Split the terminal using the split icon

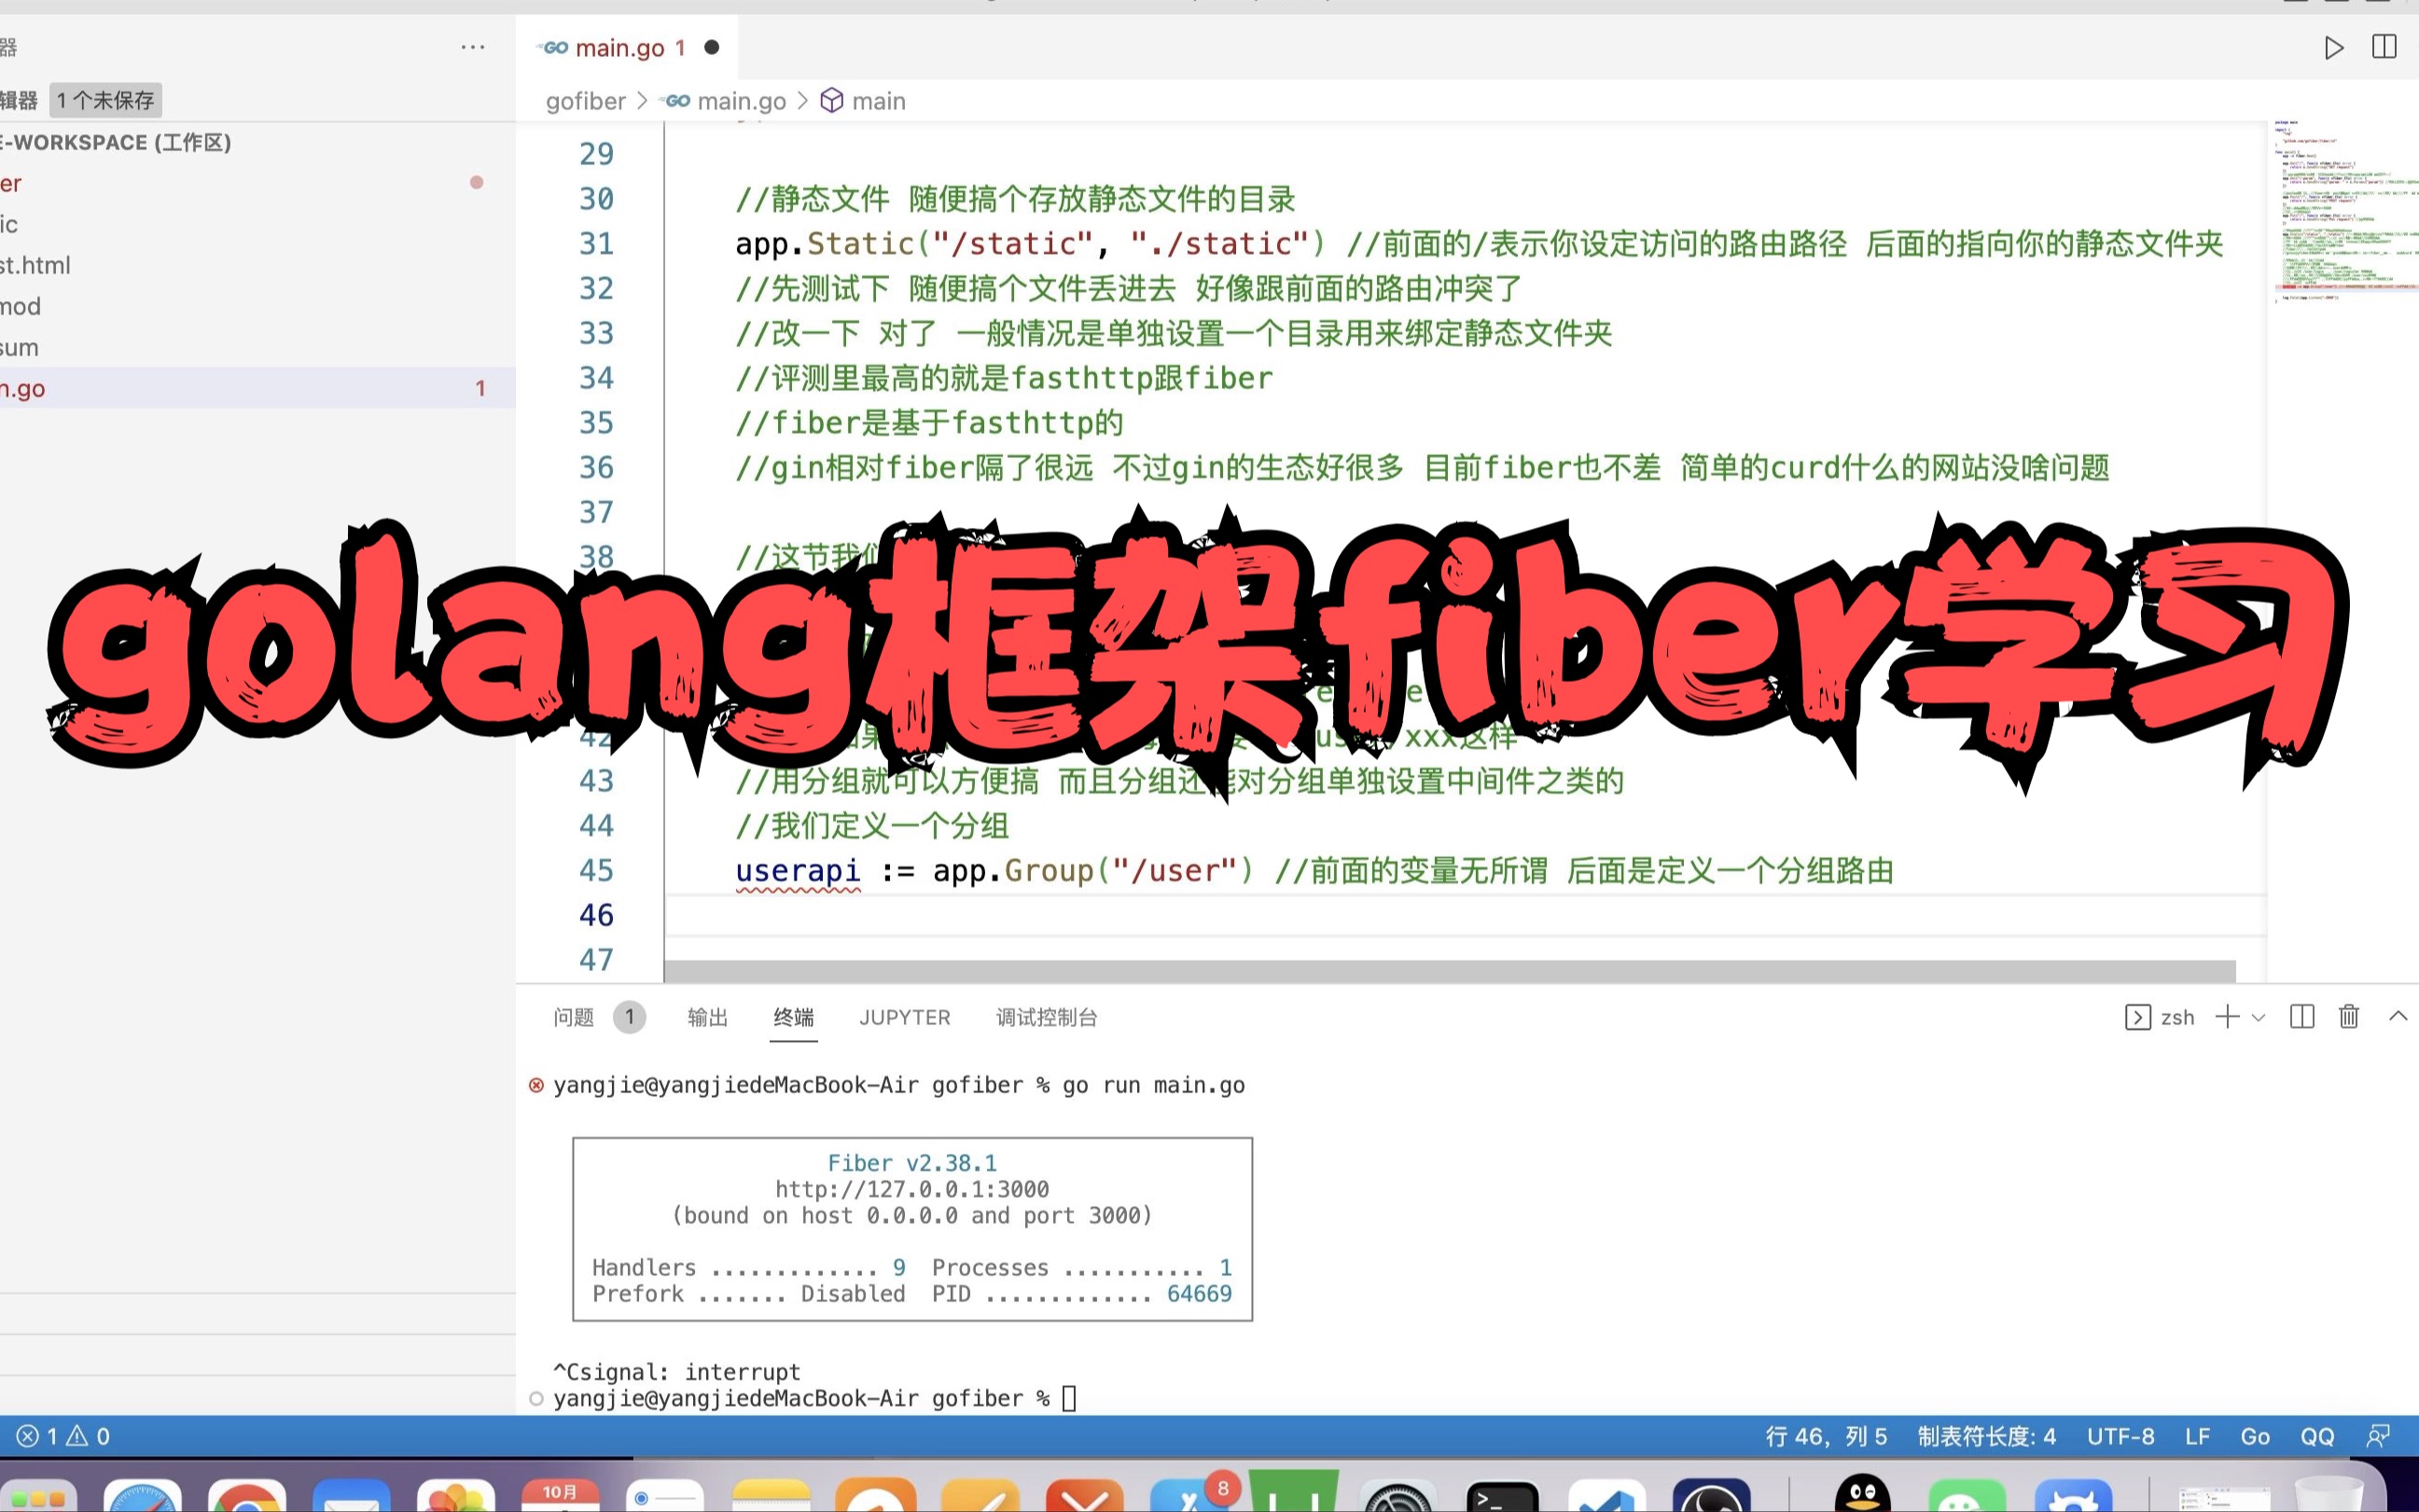point(2301,1017)
